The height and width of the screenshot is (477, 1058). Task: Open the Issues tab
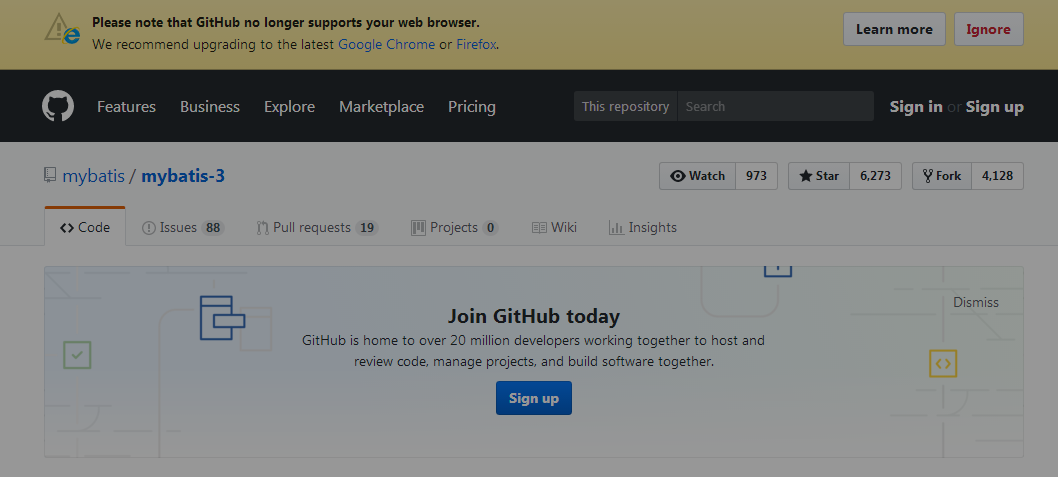178,228
